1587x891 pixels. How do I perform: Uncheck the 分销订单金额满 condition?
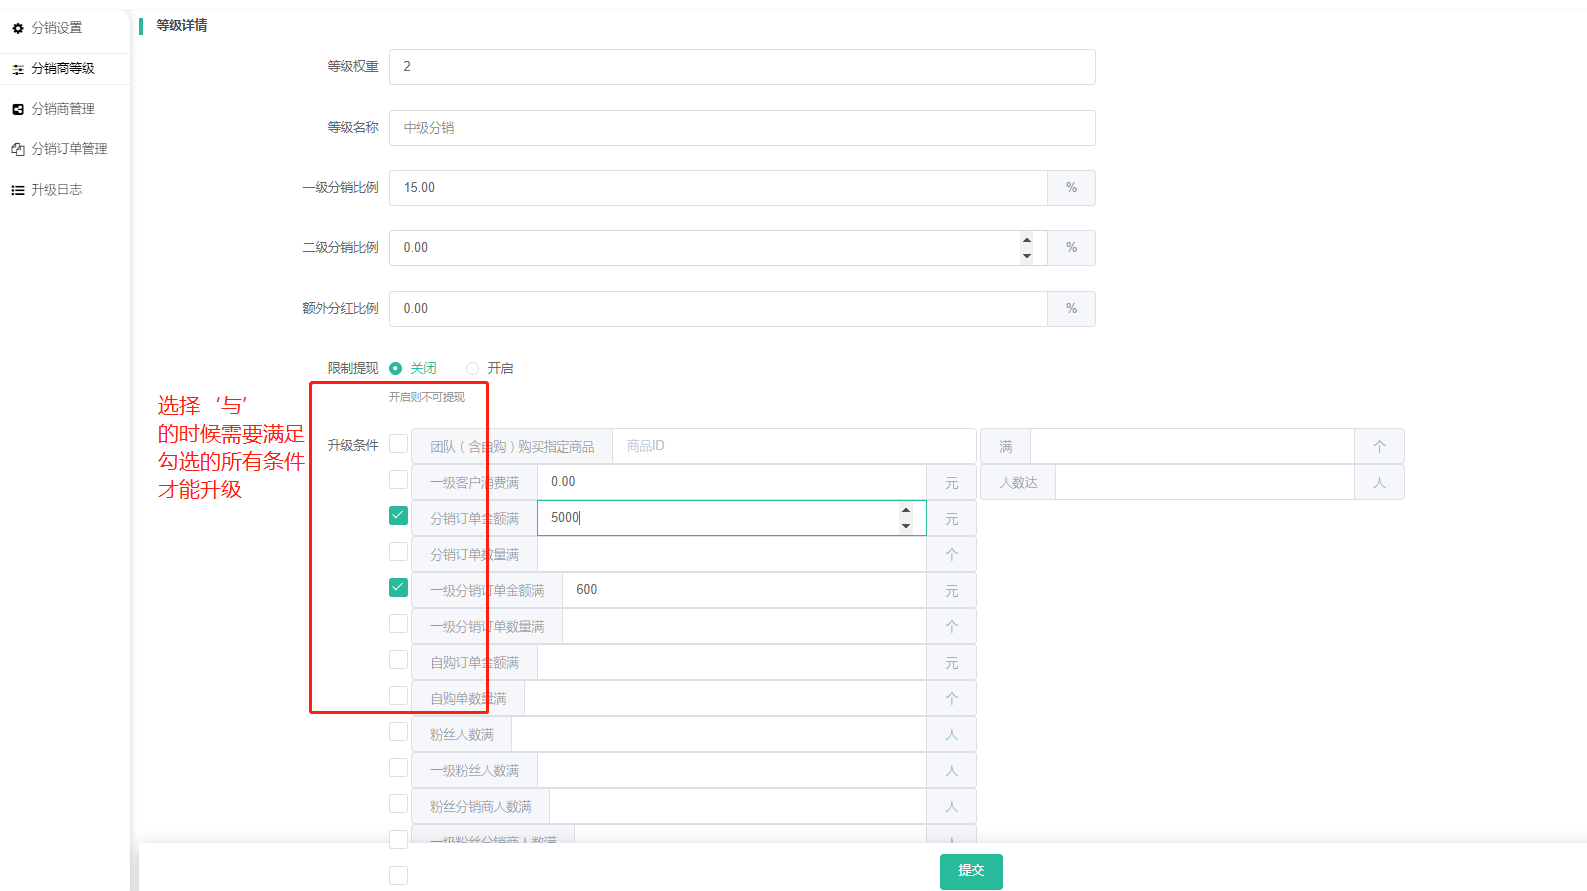(398, 516)
